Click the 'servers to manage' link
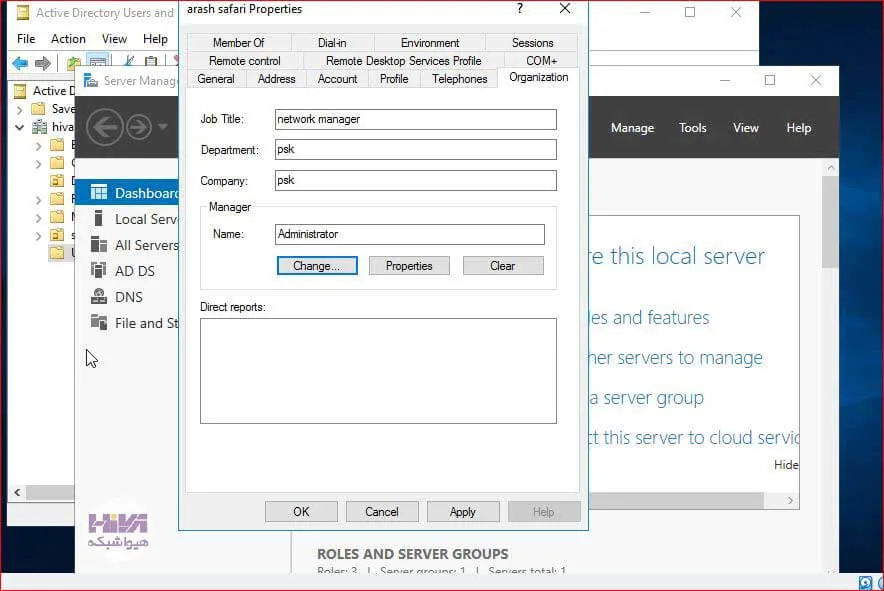Viewport: 884px width, 591px height. point(690,358)
